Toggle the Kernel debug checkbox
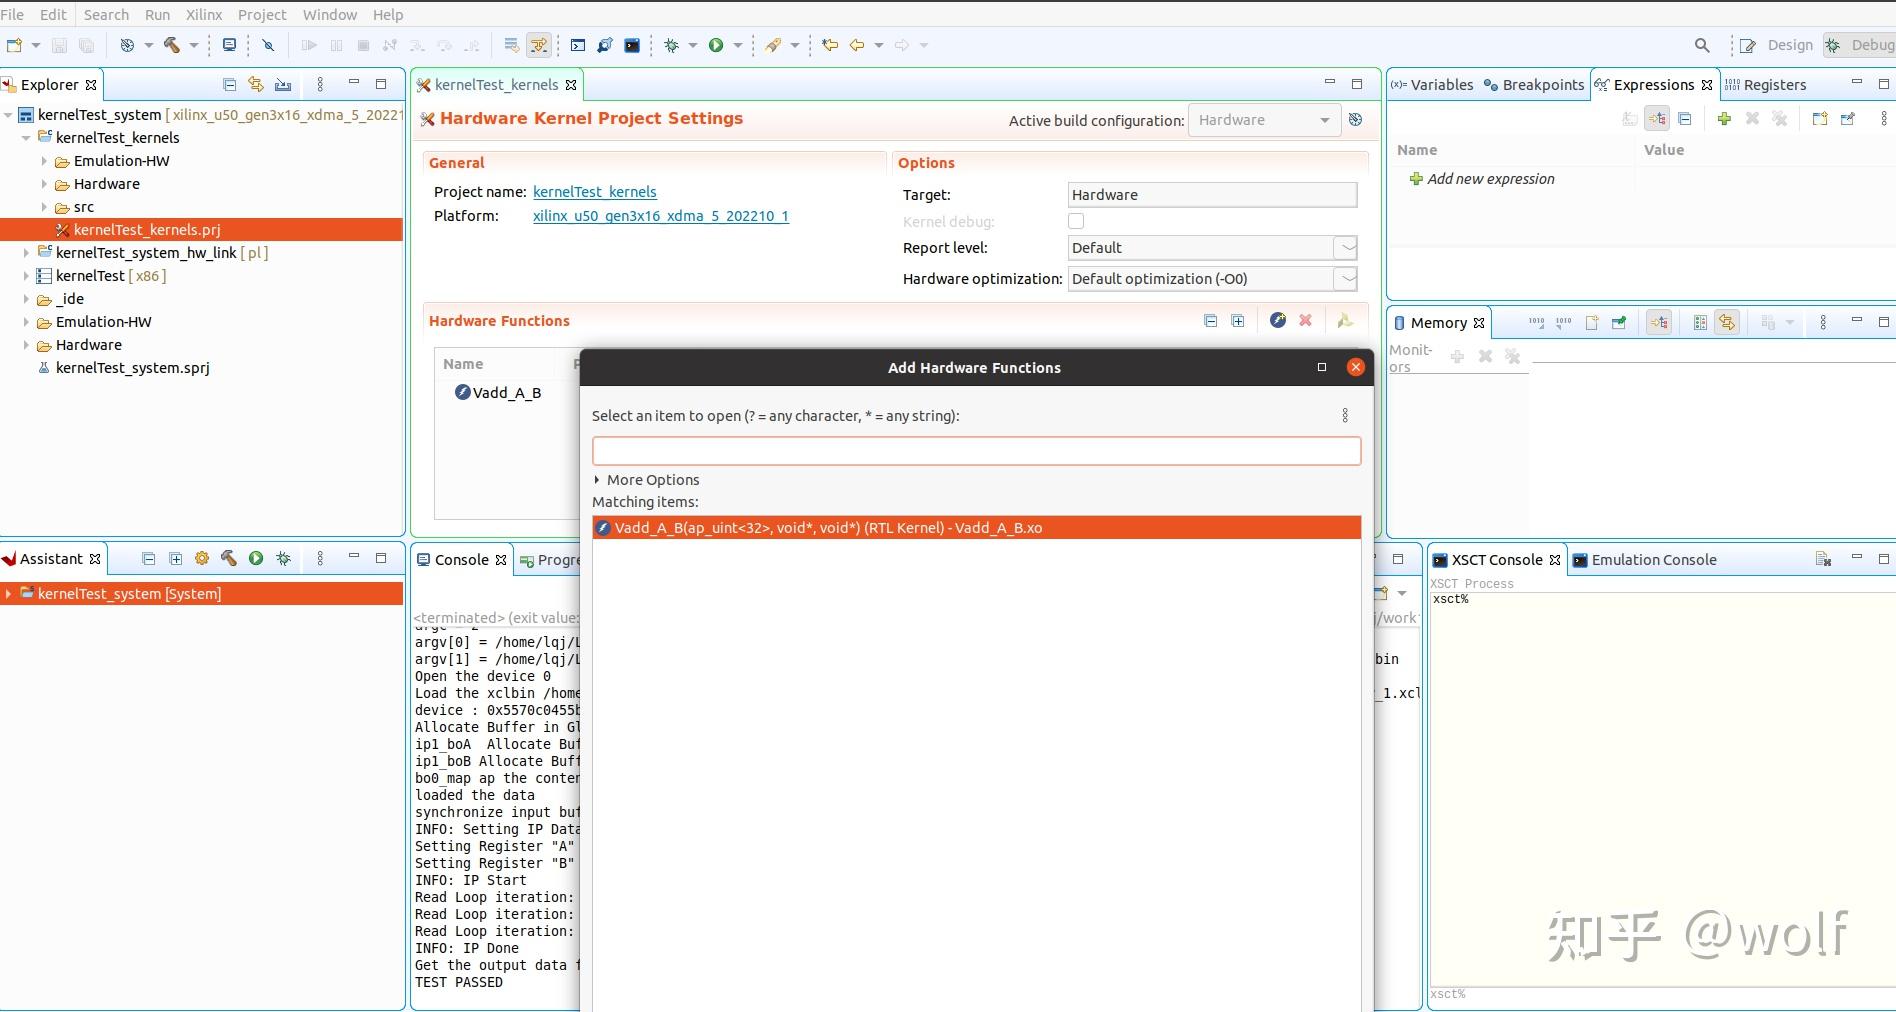 click(x=1076, y=222)
